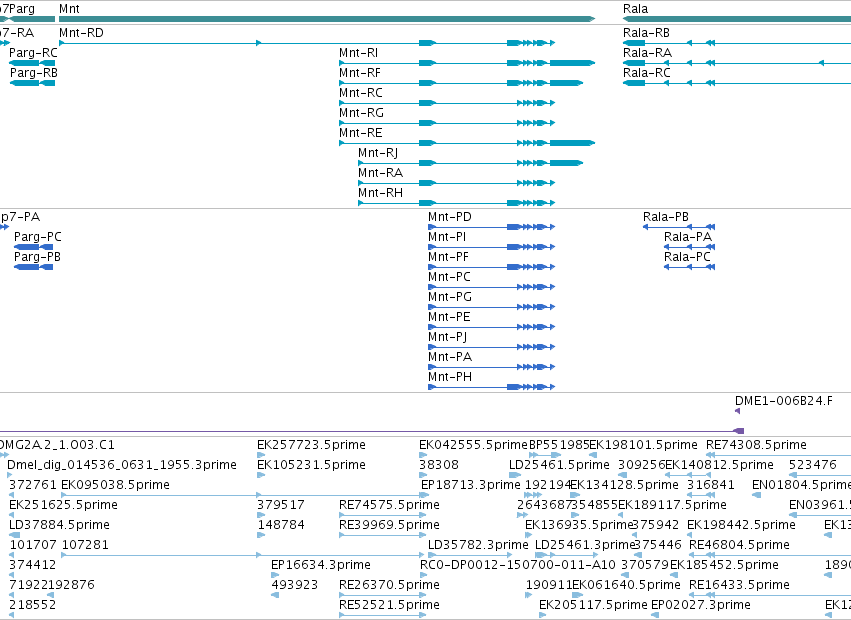Select the Rala-PA protein label
This screenshot has height=620, width=851.
[688, 237]
